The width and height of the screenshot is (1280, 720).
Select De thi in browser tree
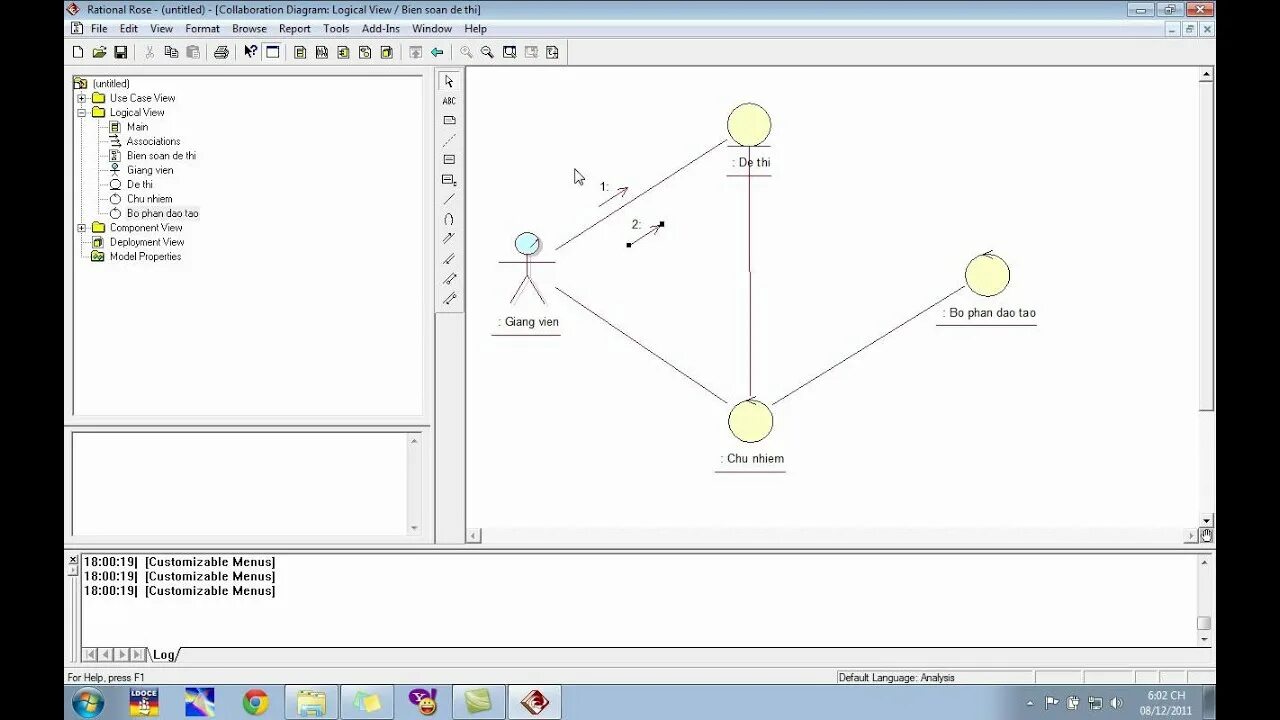coord(140,185)
